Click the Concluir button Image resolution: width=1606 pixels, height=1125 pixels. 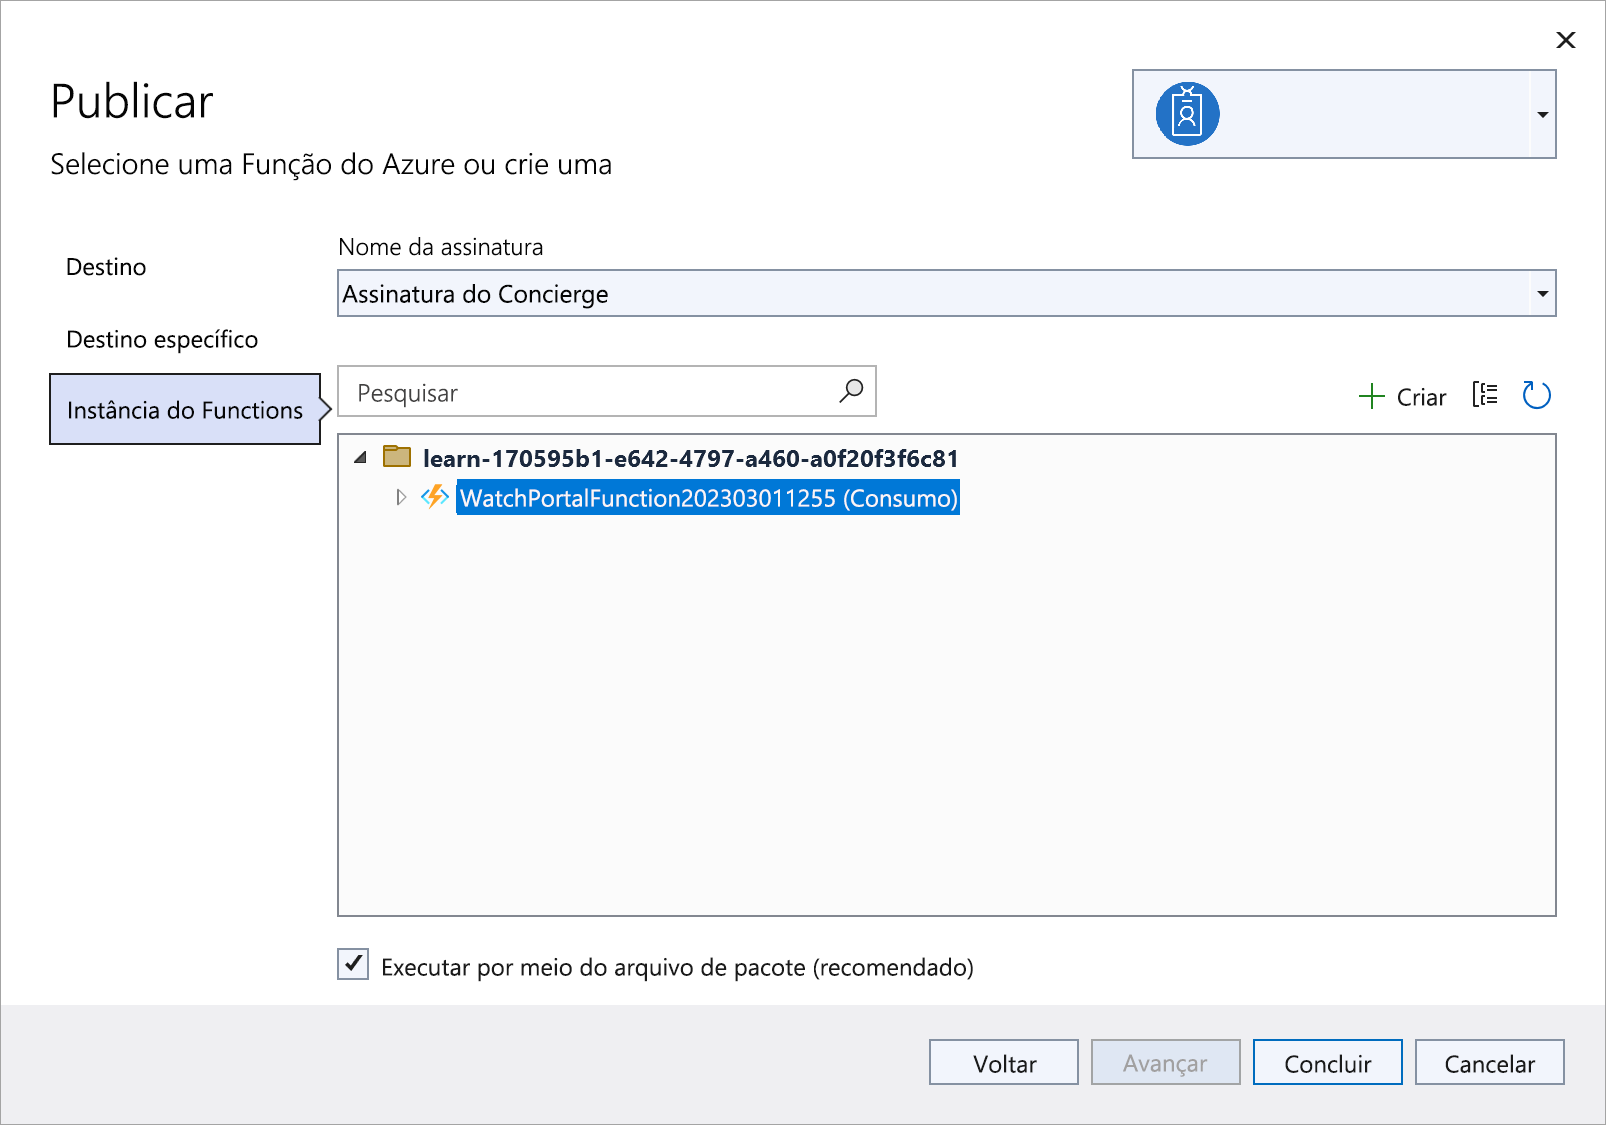1328,1062
